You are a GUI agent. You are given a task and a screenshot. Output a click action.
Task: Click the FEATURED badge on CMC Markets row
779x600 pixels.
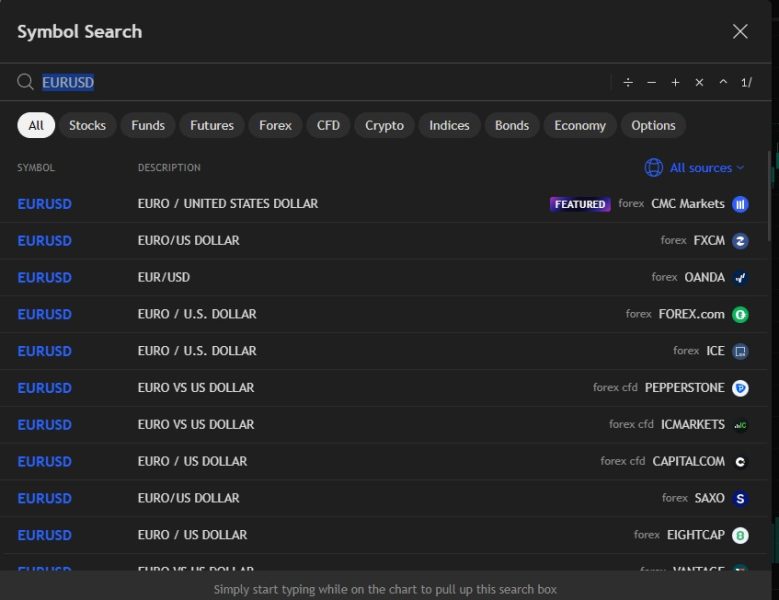point(580,204)
